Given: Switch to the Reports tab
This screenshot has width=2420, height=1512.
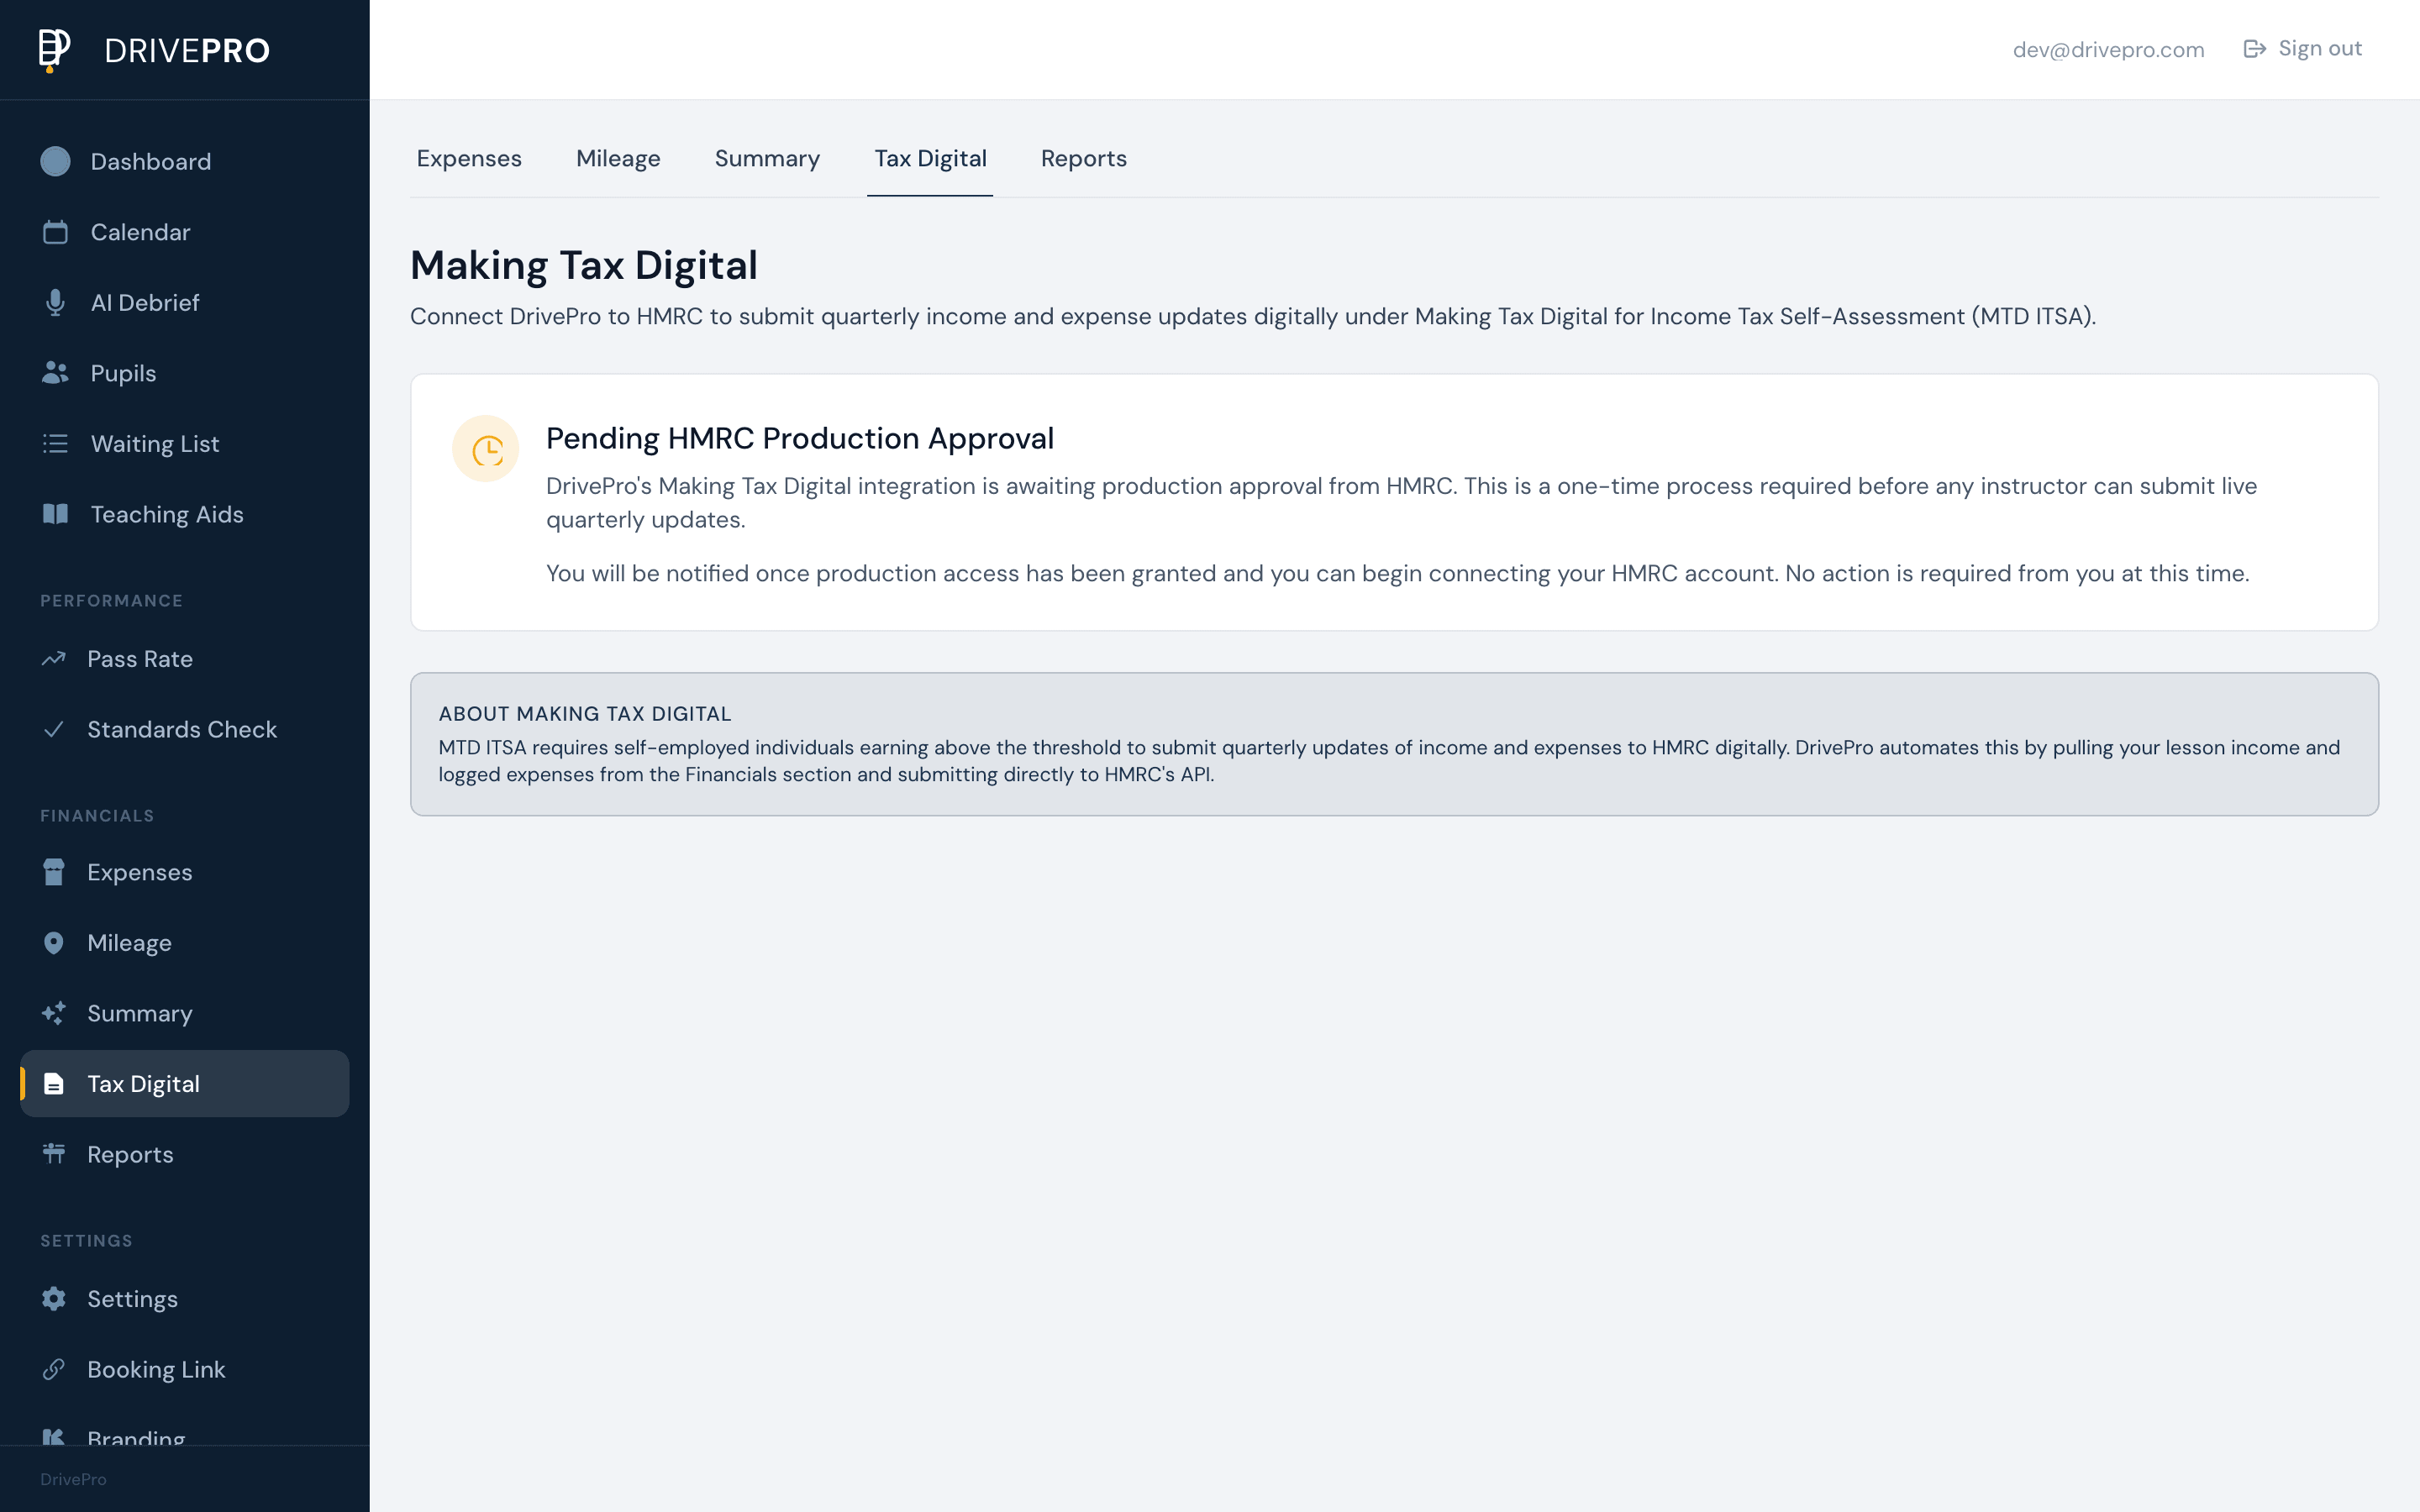Looking at the screenshot, I should coord(1084,158).
